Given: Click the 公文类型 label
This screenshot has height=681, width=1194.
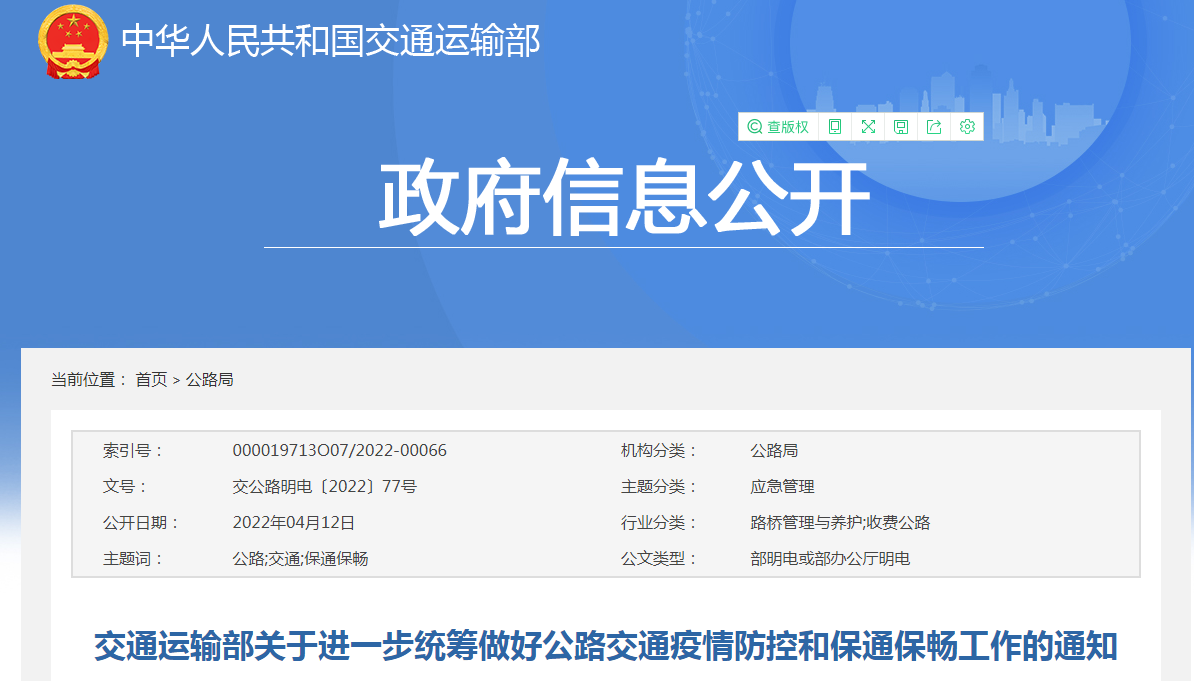Looking at the screenshot, I should [x=659, y=558].
